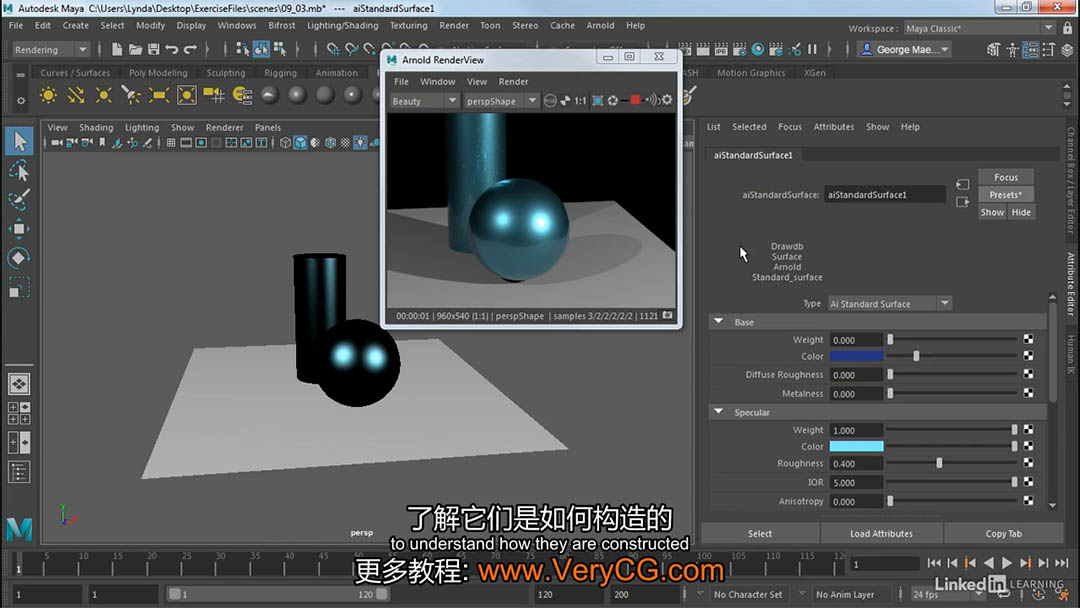Activate the Paint selection tool
This screenshot has width=1080, height=608.
(x=19, y=200)
